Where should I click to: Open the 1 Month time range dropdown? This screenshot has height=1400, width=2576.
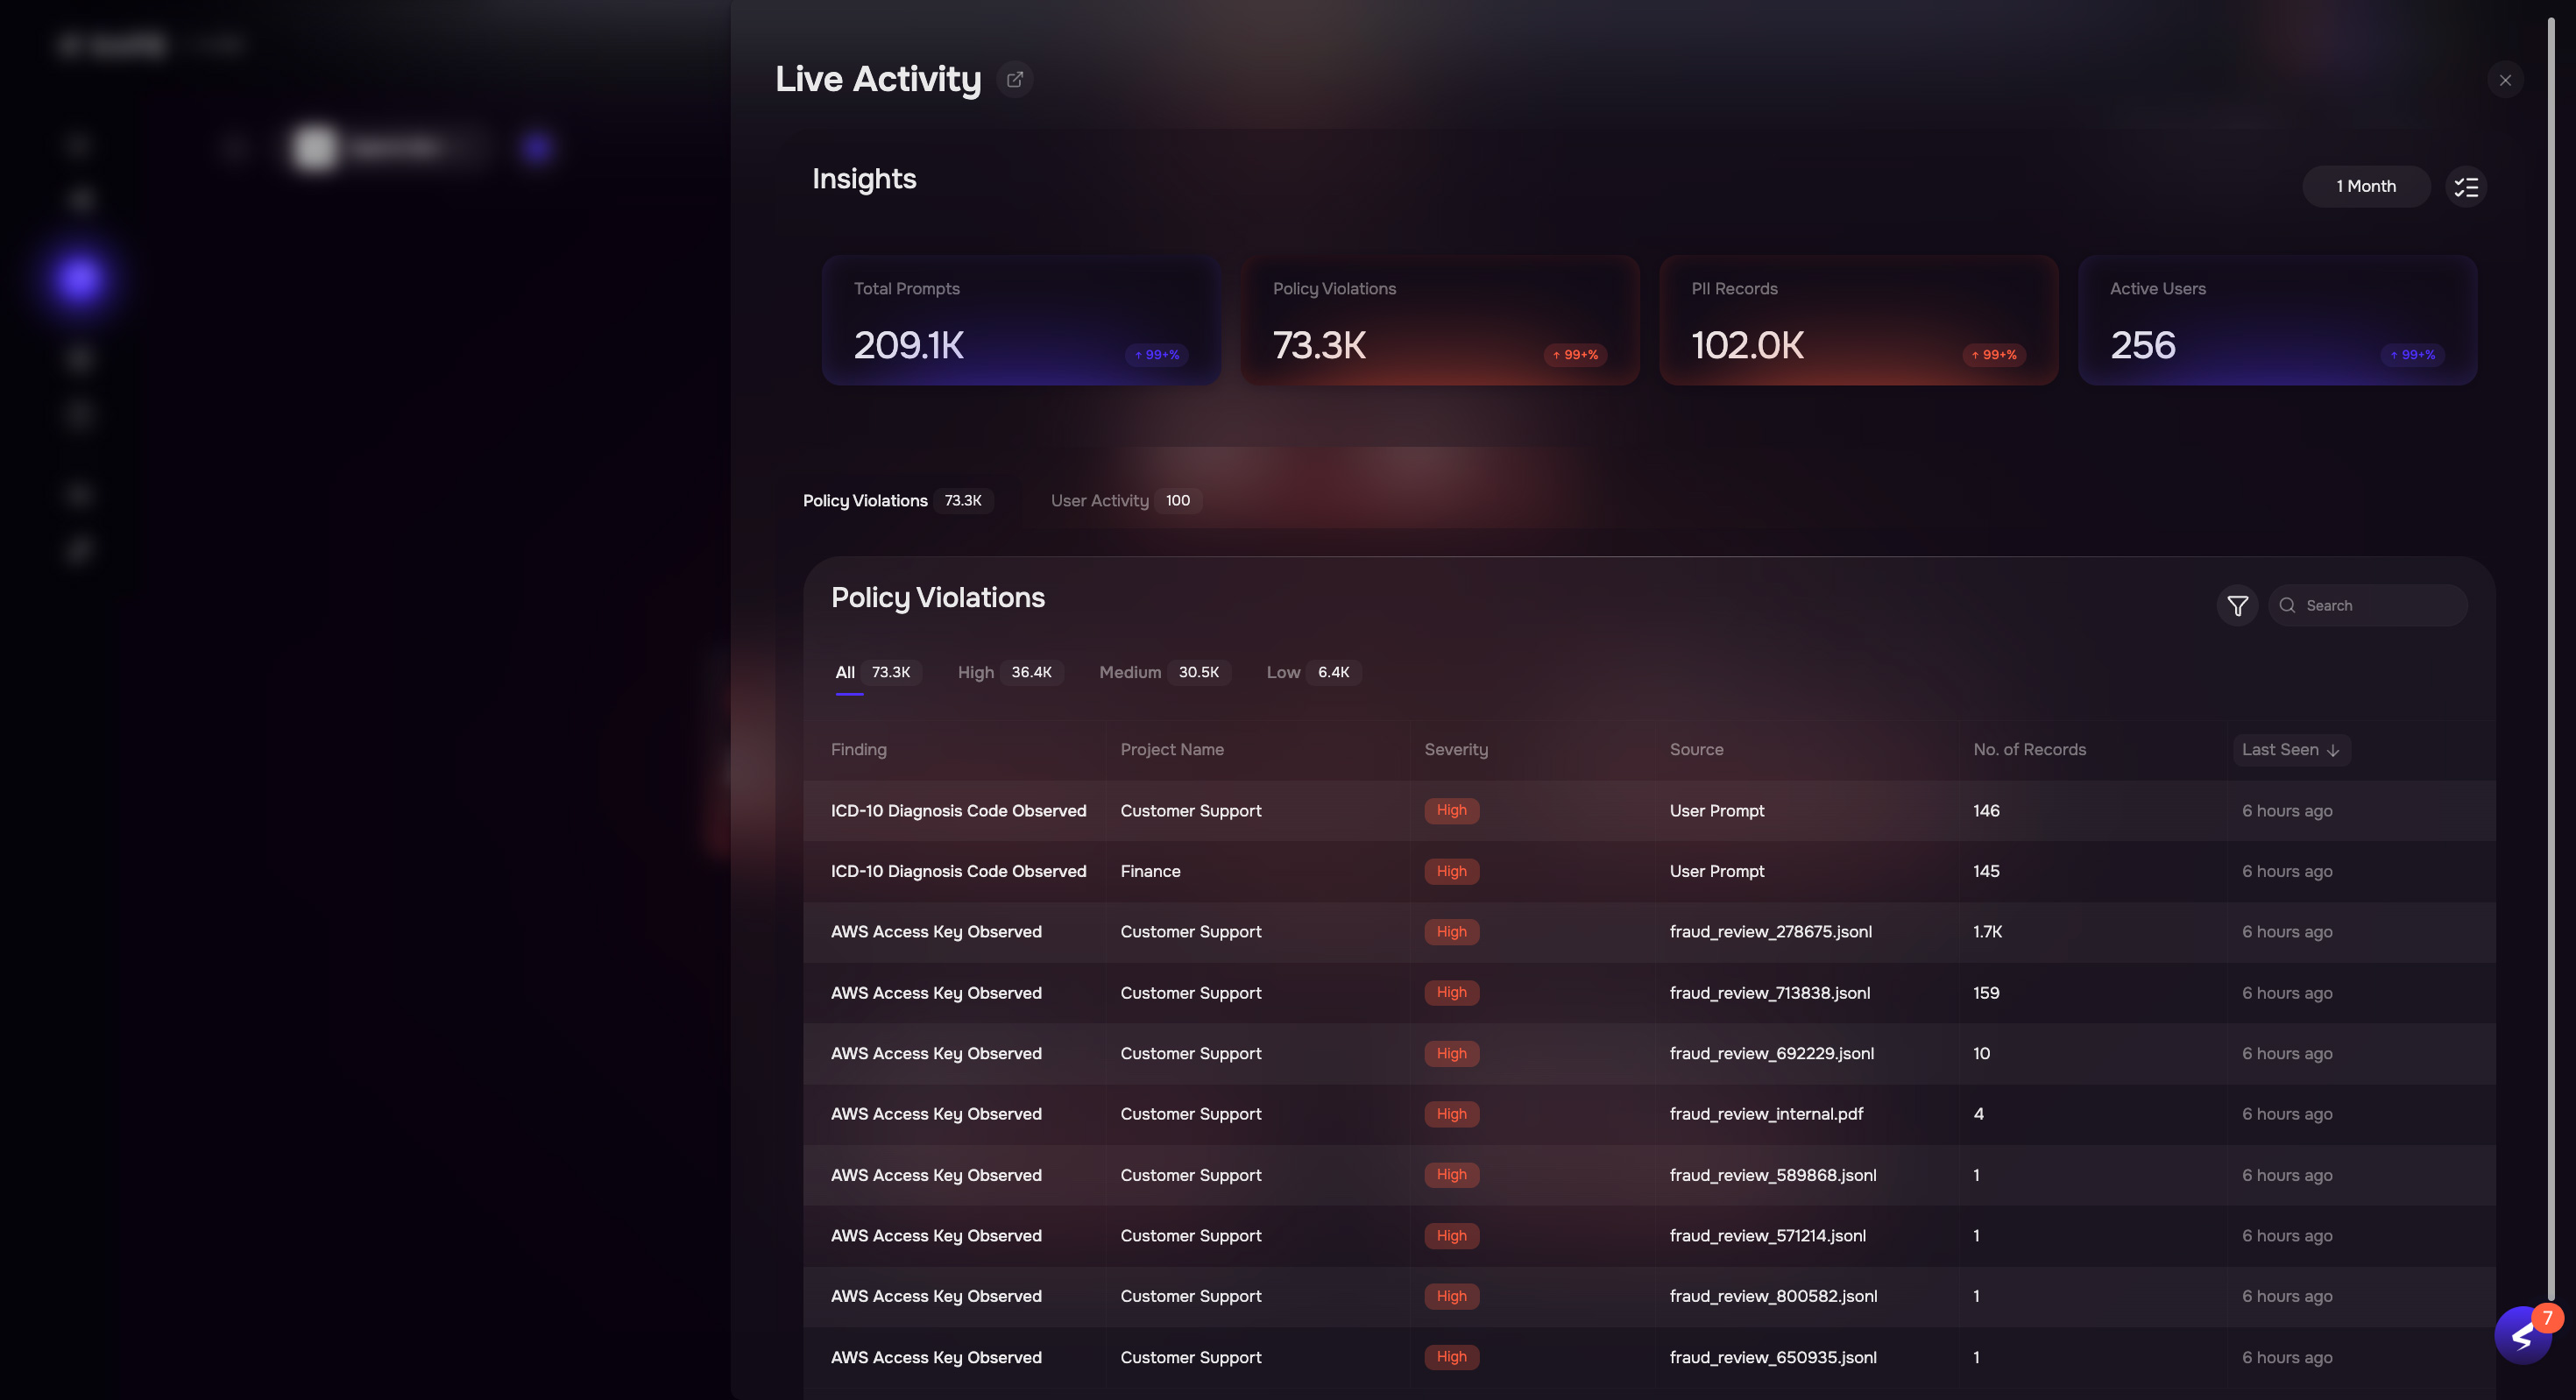tap(2365, 187)
